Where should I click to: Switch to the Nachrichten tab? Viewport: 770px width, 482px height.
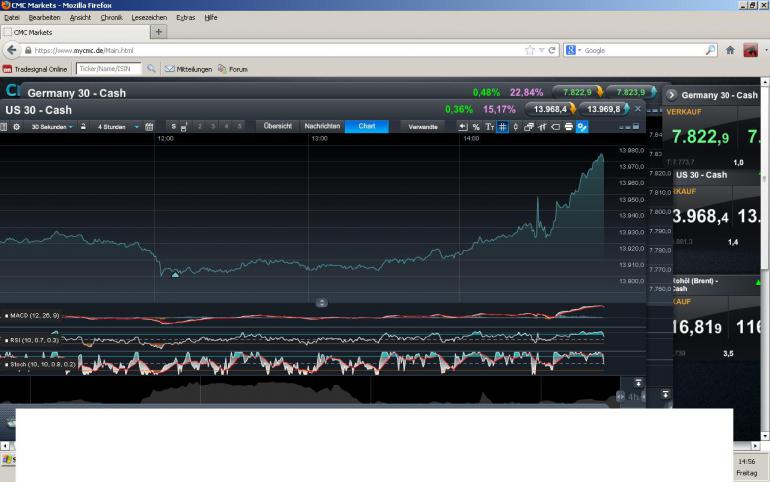coord(322,126)
